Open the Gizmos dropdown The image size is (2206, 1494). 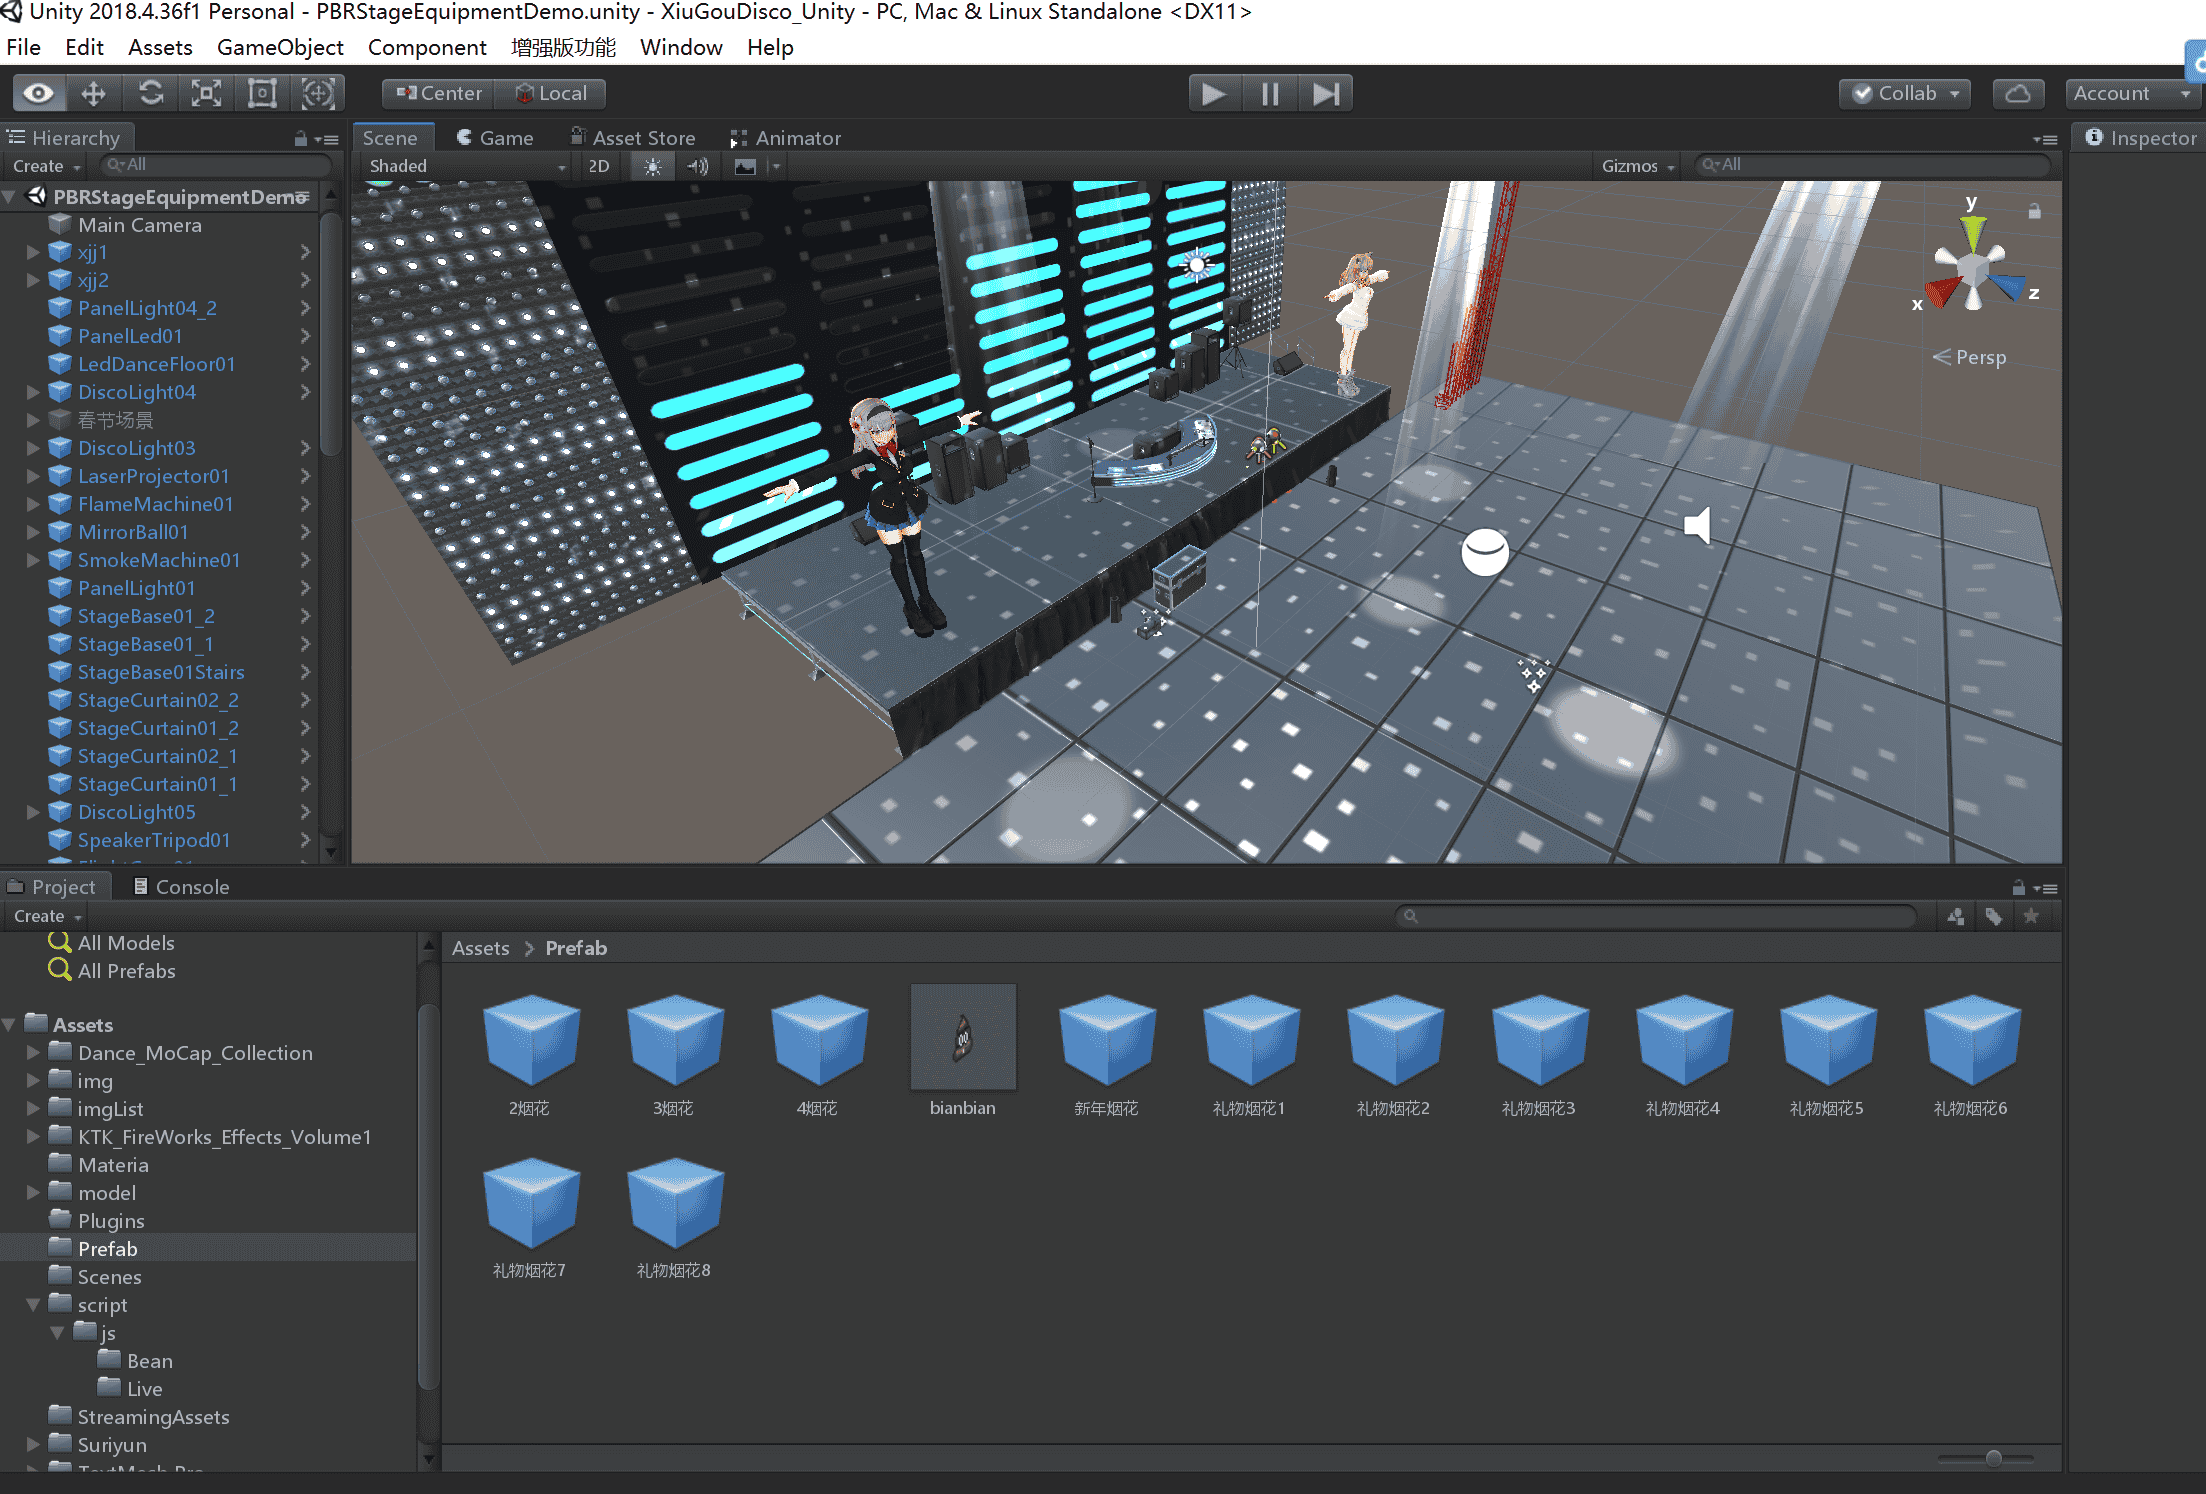click(1636, 166)
